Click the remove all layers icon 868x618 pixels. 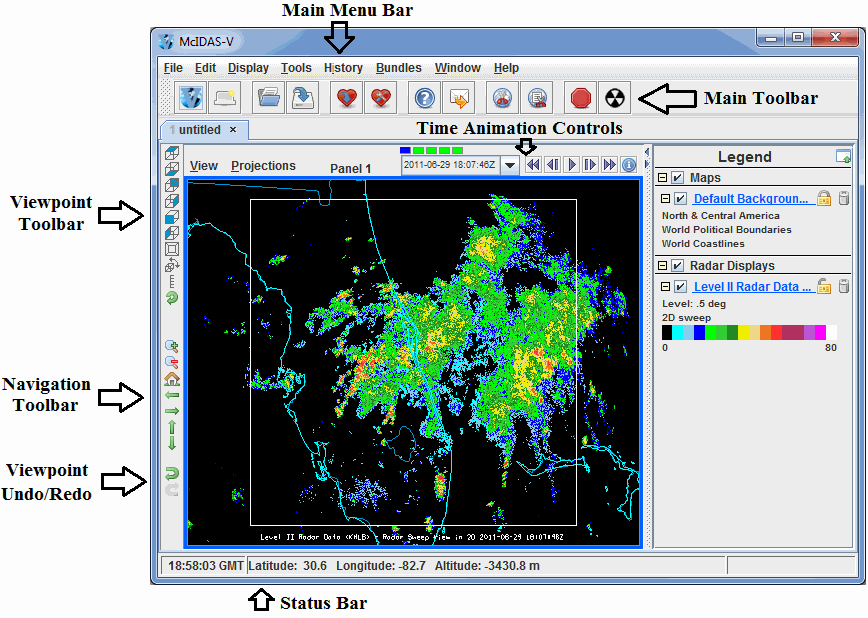click(x=503, y=98)
